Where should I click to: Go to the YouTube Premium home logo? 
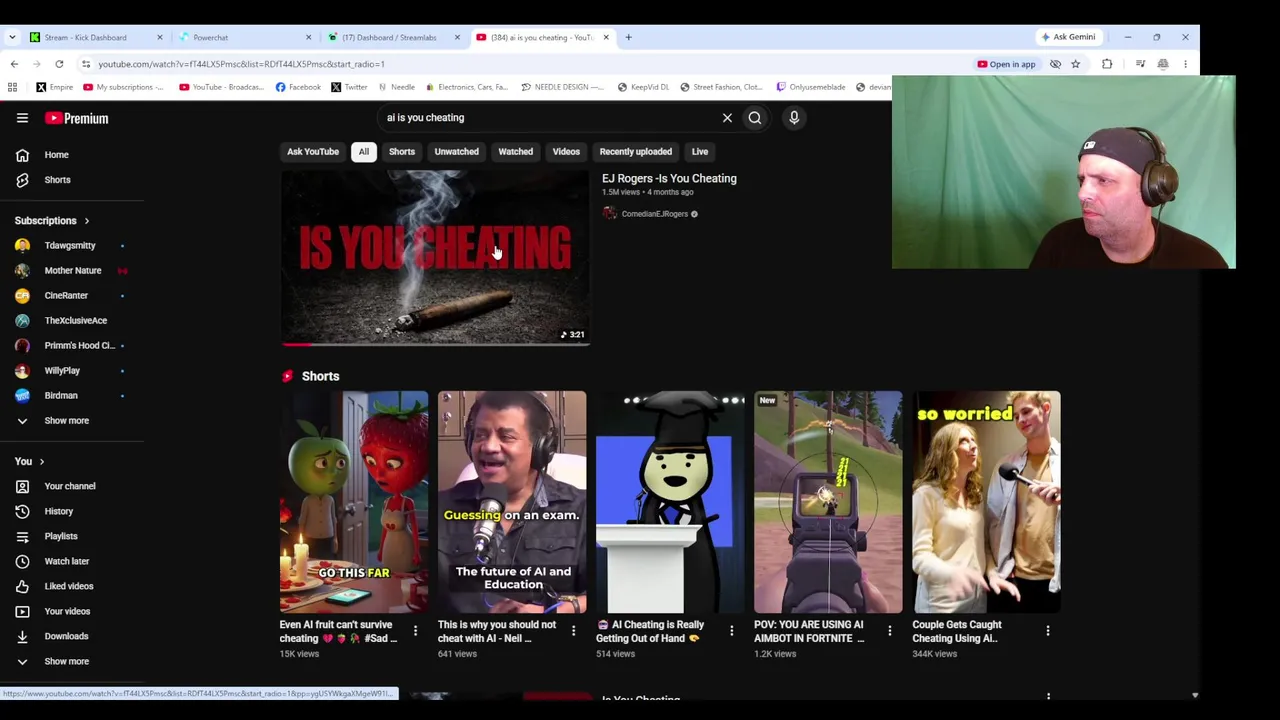(x=76, y=118)
